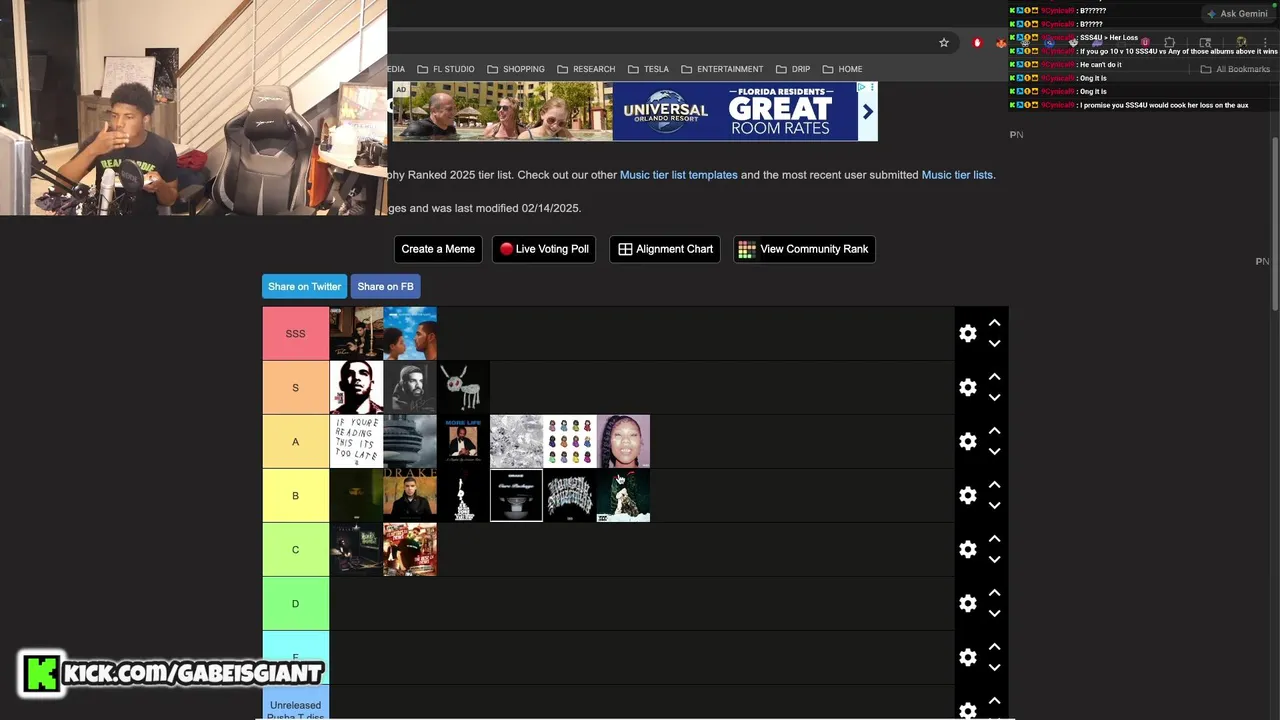Click Share on FB

[x=385, y=286]
